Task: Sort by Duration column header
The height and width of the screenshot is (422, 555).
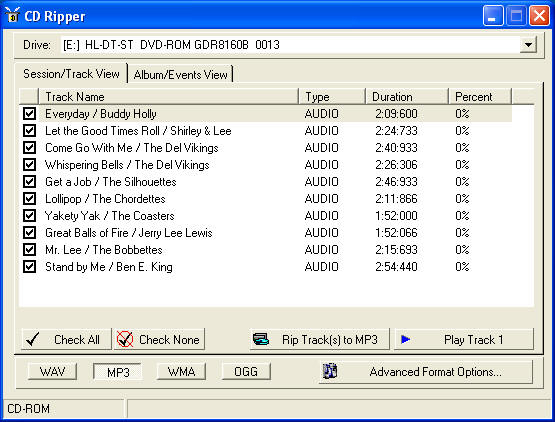Action: (407, 97)
